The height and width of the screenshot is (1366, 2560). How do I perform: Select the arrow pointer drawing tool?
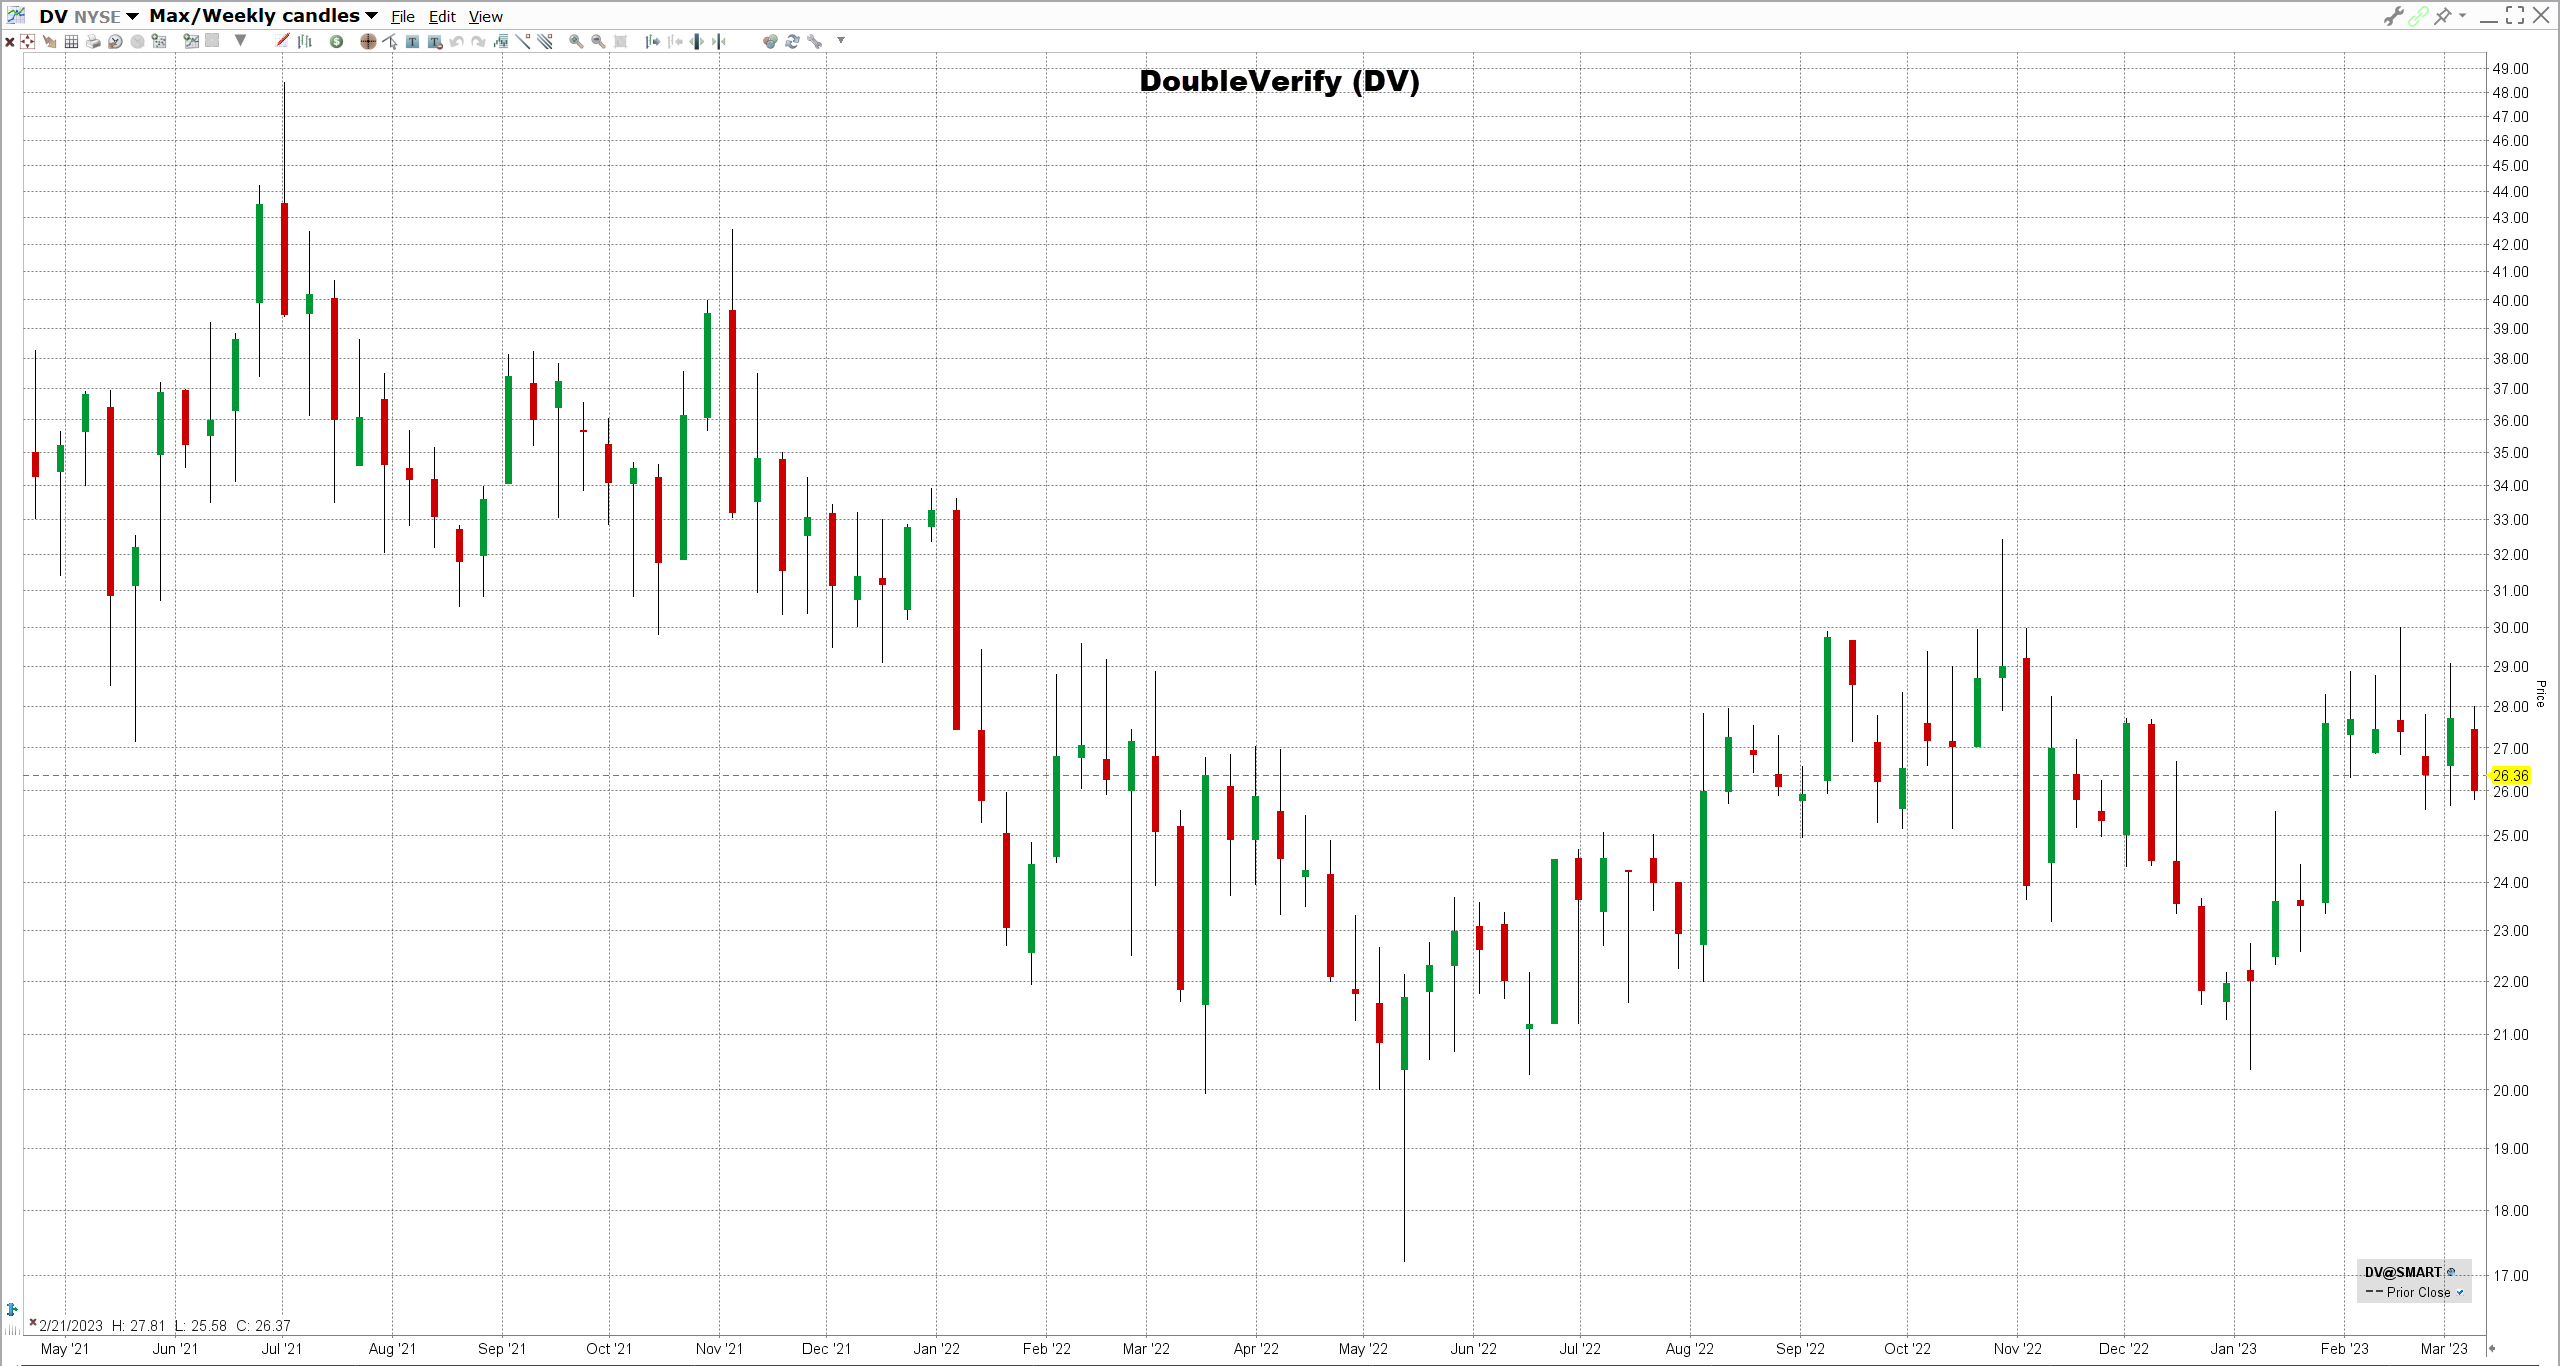390,41
